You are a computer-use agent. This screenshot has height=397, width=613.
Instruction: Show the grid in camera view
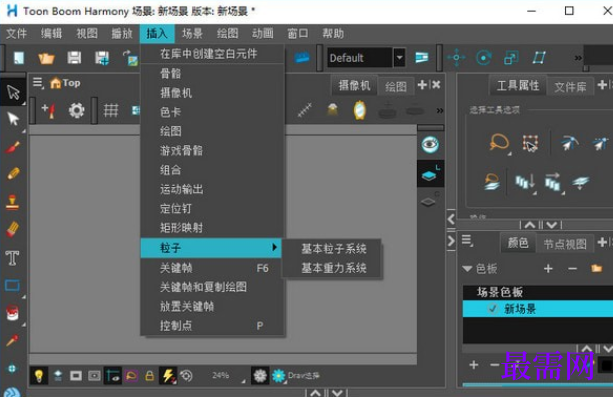111,111
